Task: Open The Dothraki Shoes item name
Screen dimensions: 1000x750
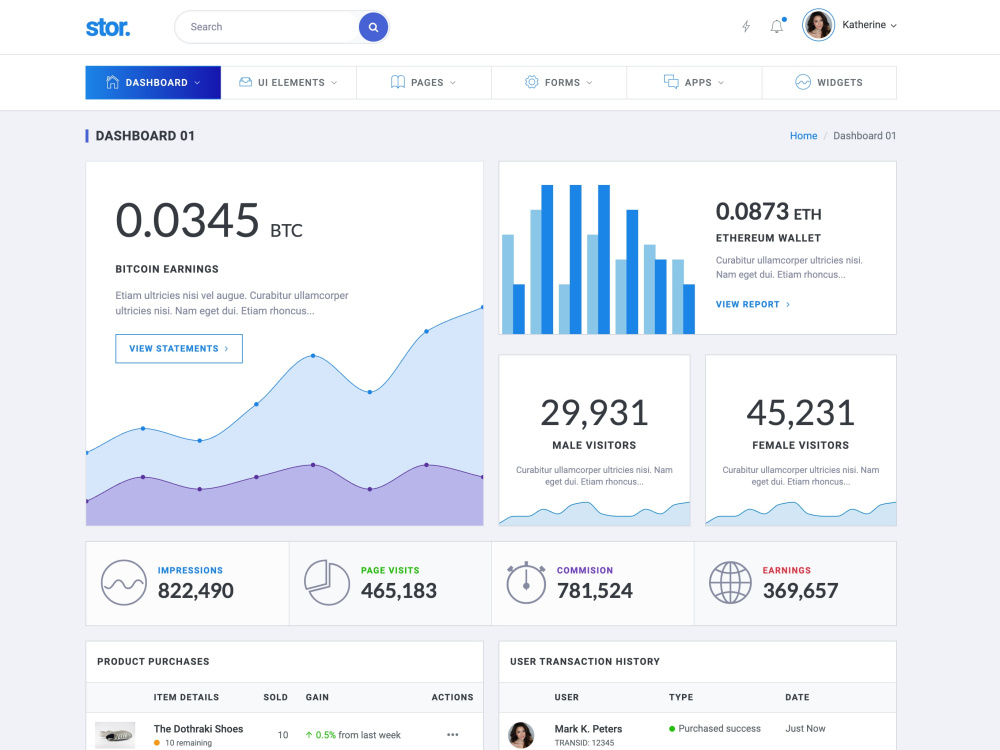Action: click(198, 729)
